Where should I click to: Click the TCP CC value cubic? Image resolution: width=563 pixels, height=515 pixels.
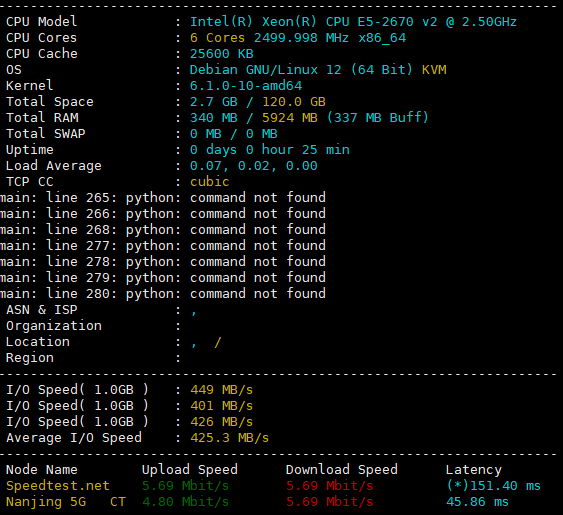click(x=209, y=182)
